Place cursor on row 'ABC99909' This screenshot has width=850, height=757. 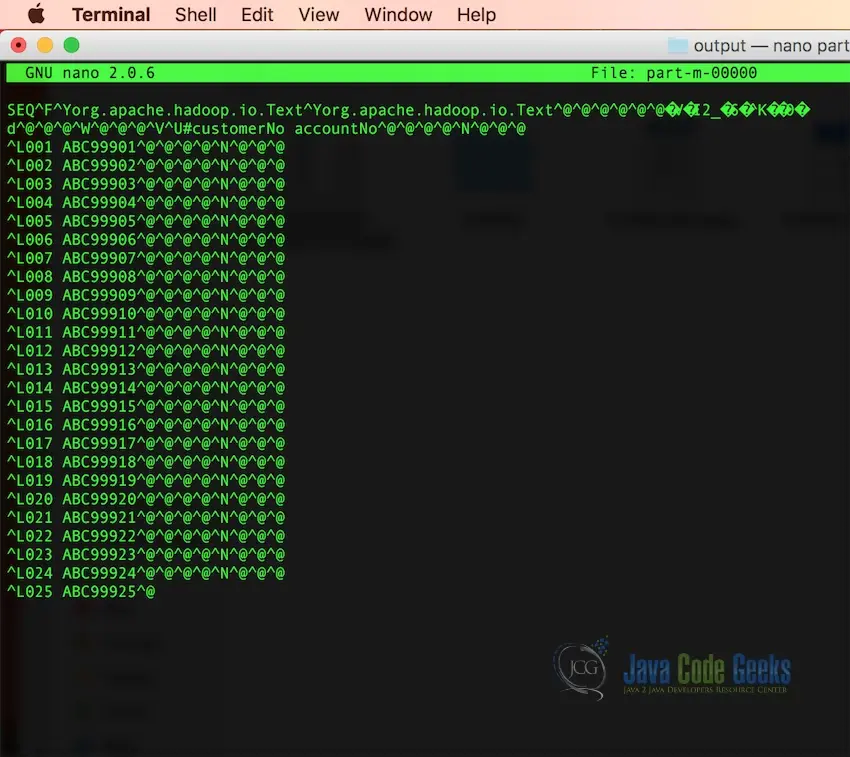[145, 295]
